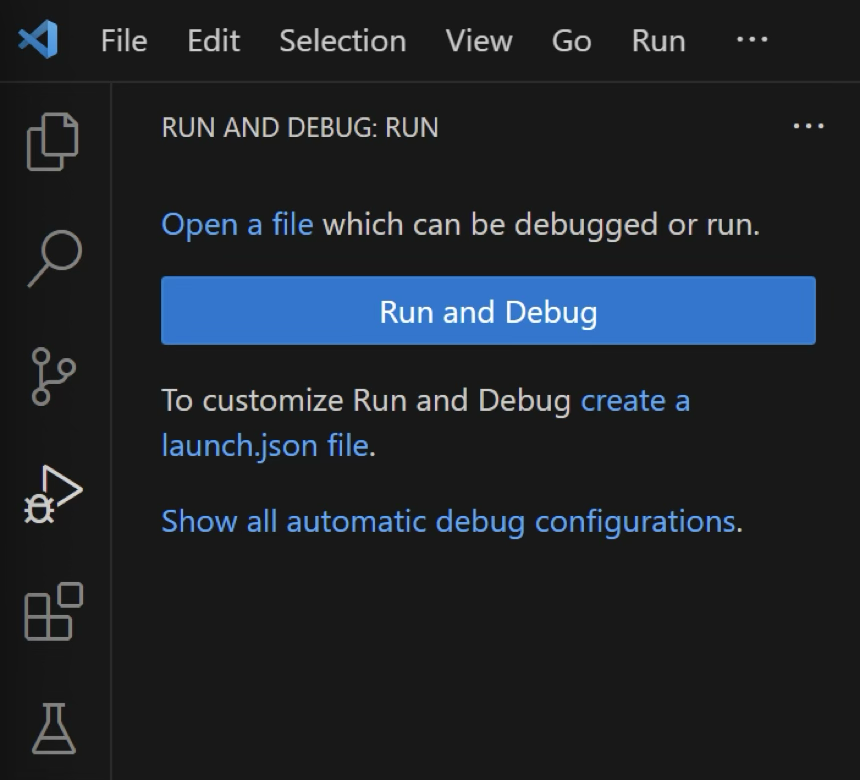This screenshot has height=780, width=860.
Task: Select the Run and Debug activity bar icon
Action: coord(48,490)
